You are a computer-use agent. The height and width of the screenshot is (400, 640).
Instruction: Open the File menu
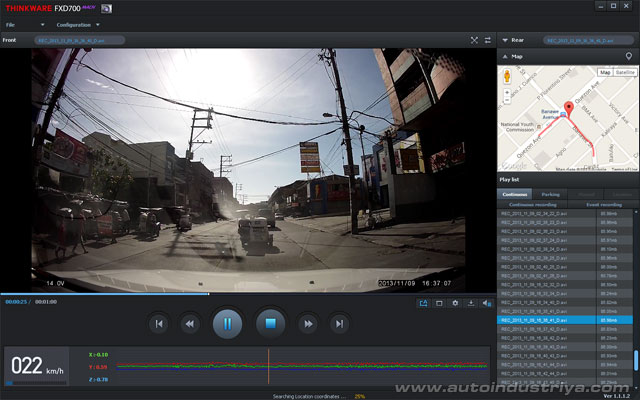pos(10,25)
